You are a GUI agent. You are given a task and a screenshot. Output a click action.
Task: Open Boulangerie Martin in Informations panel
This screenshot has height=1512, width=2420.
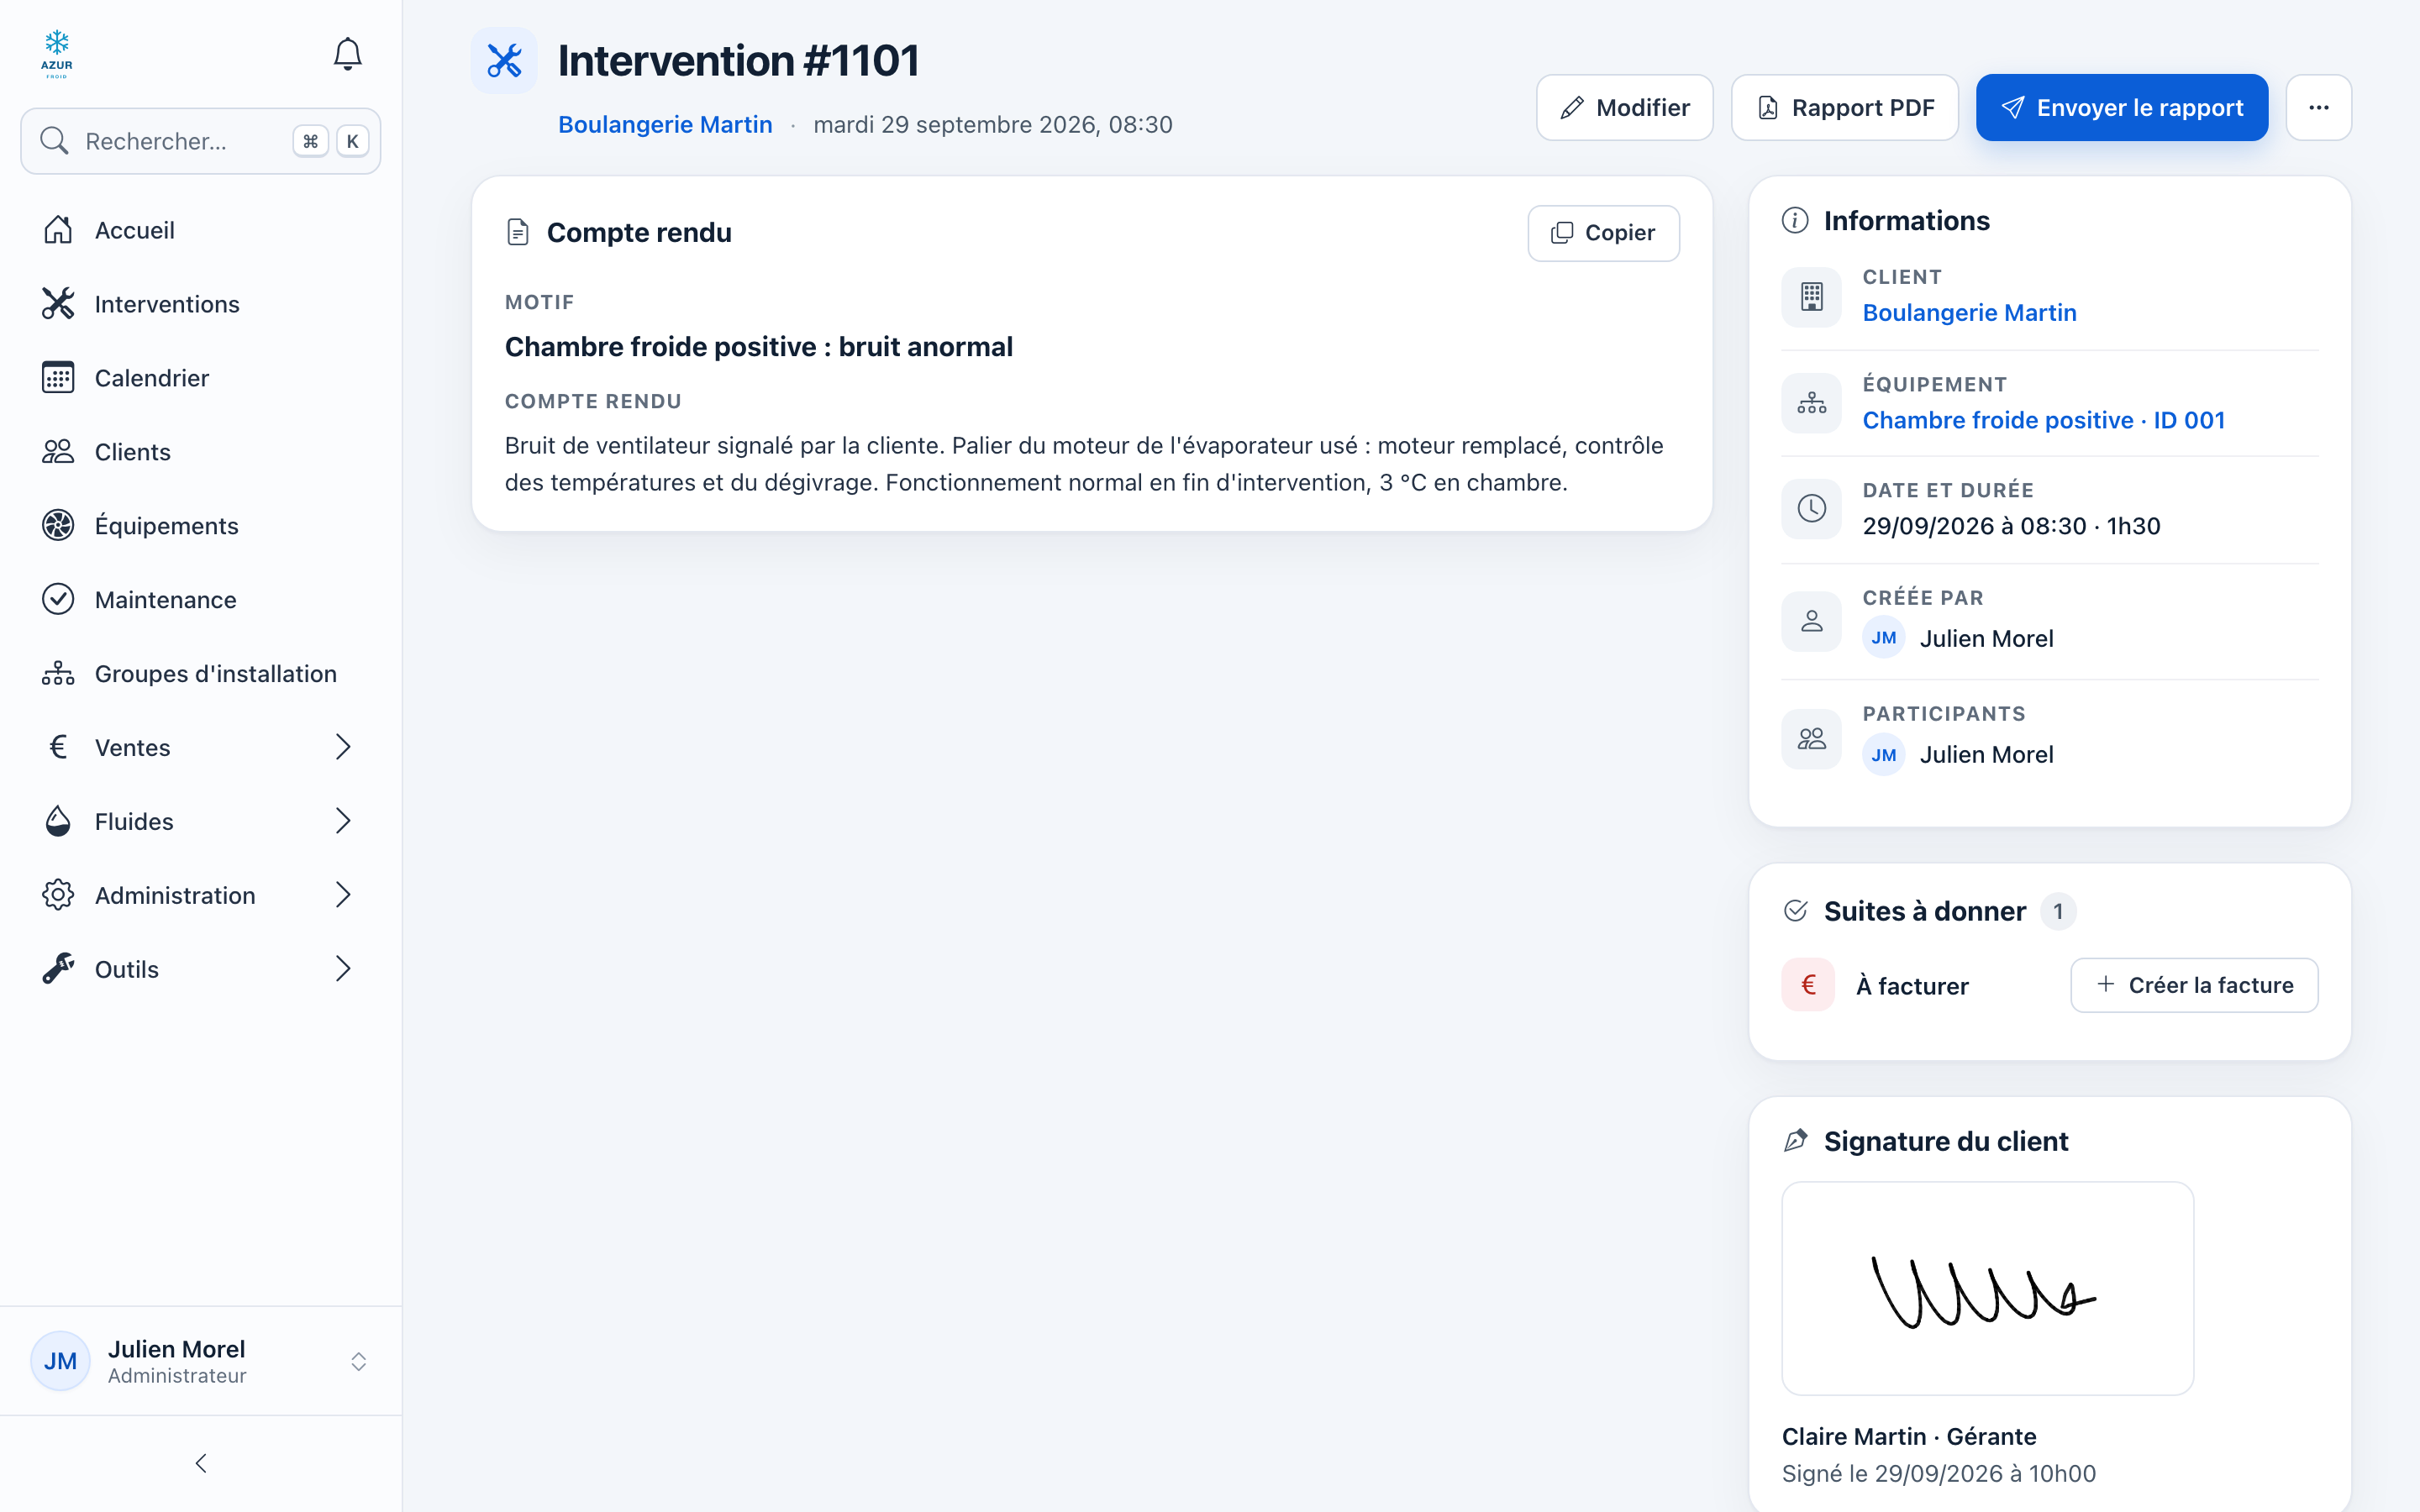point(1970,313)
